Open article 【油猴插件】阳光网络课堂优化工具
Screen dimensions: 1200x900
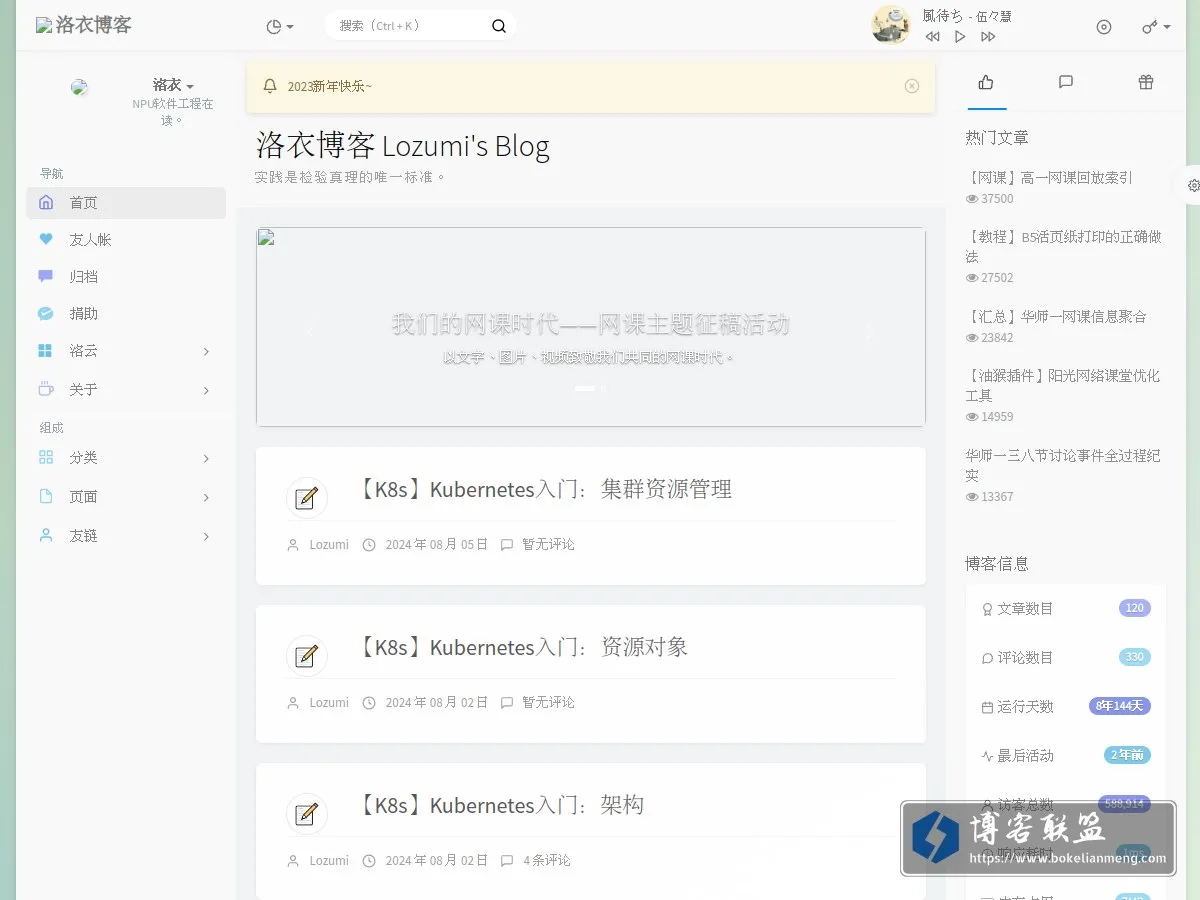[1062, 386]
